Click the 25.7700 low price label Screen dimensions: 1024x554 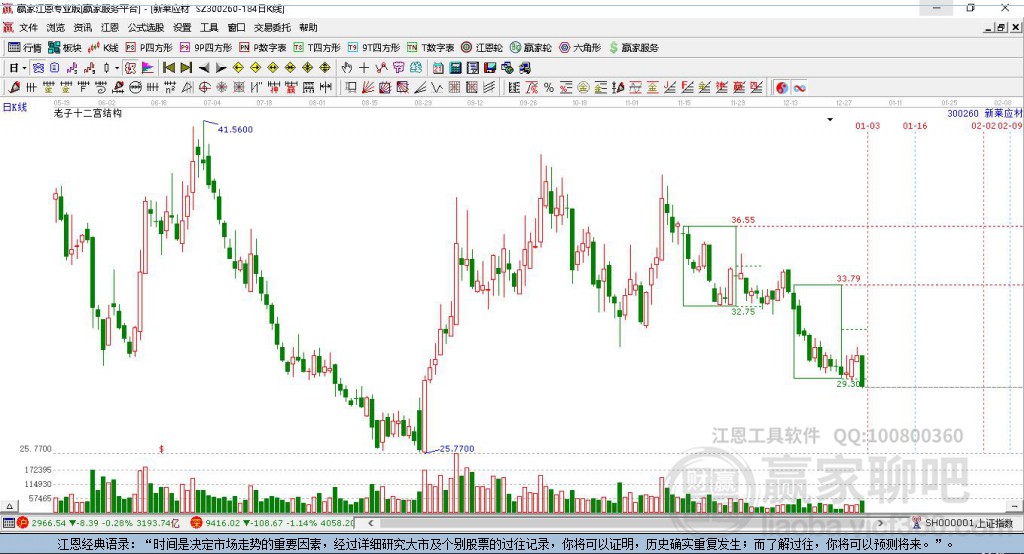coord(457,449)
